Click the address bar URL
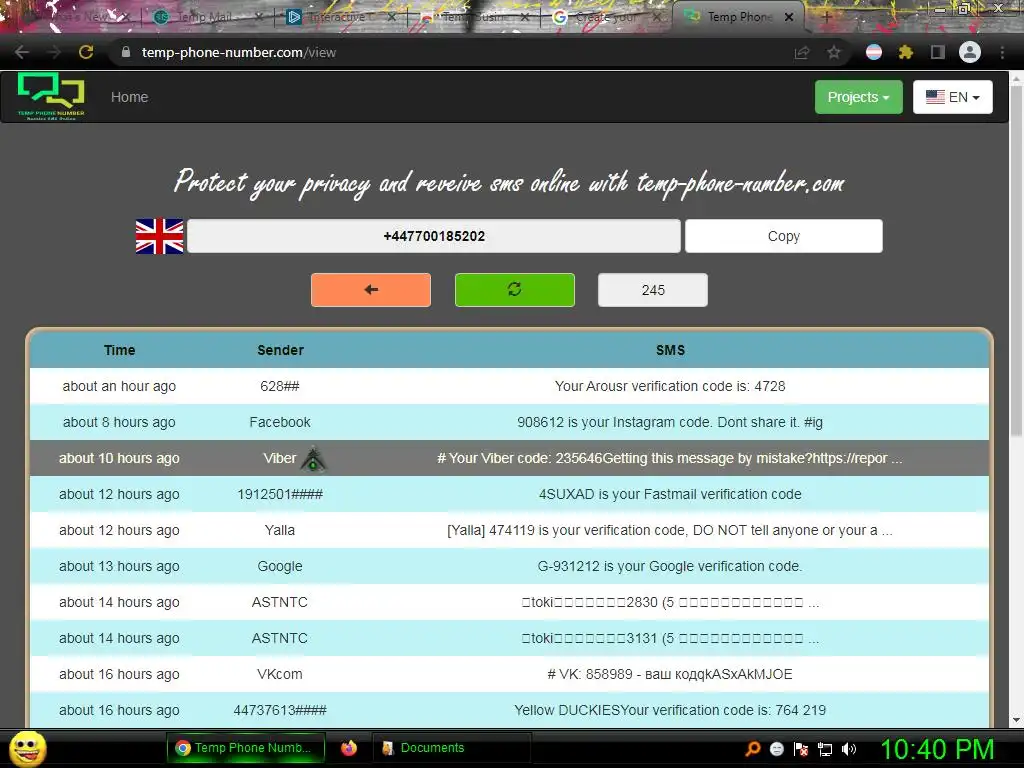The image size is (1024, 768). 239,52
